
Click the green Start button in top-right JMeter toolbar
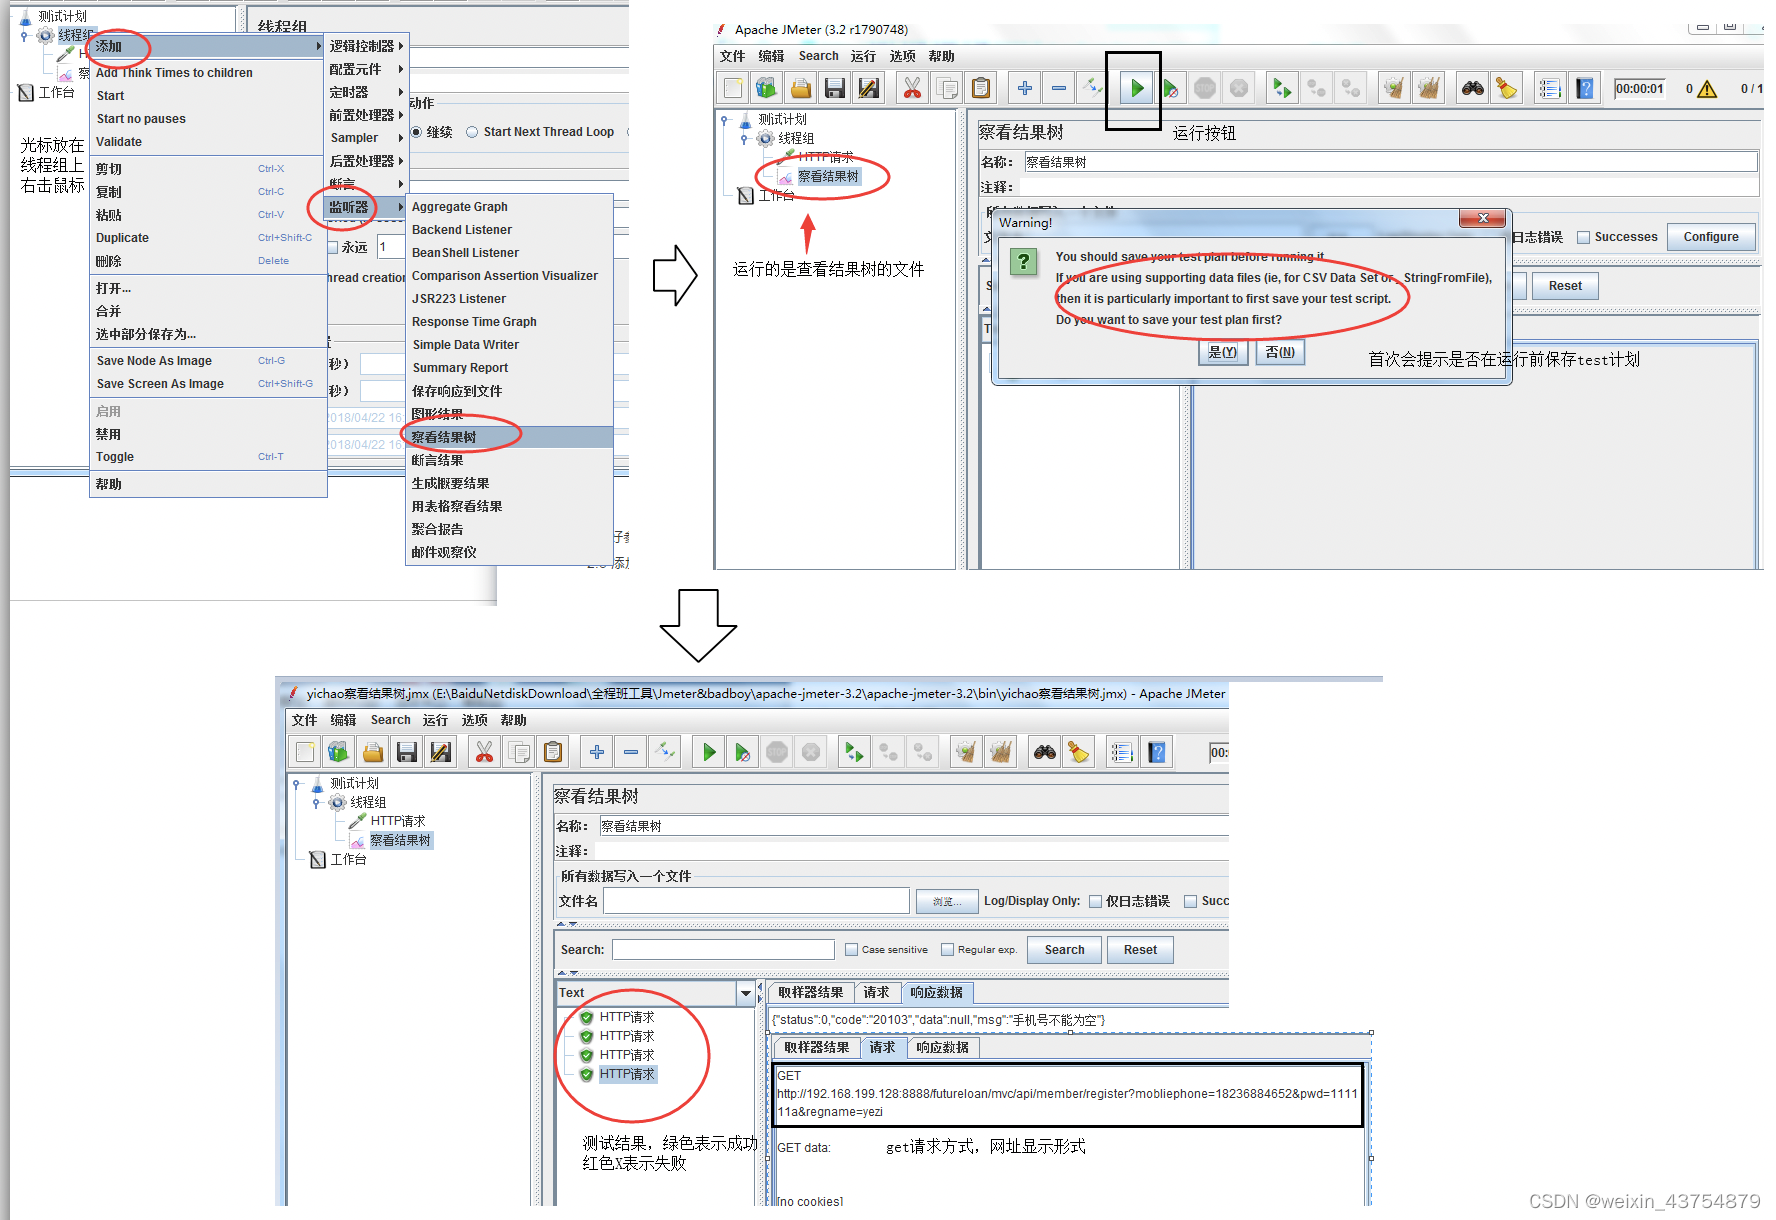[1137, 88]
